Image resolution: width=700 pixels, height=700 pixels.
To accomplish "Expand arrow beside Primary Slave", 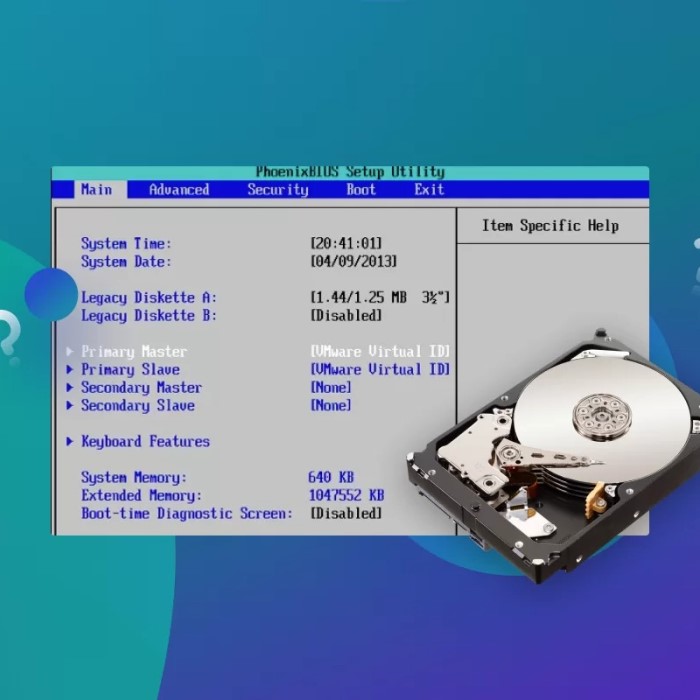I will pos(70,370).
